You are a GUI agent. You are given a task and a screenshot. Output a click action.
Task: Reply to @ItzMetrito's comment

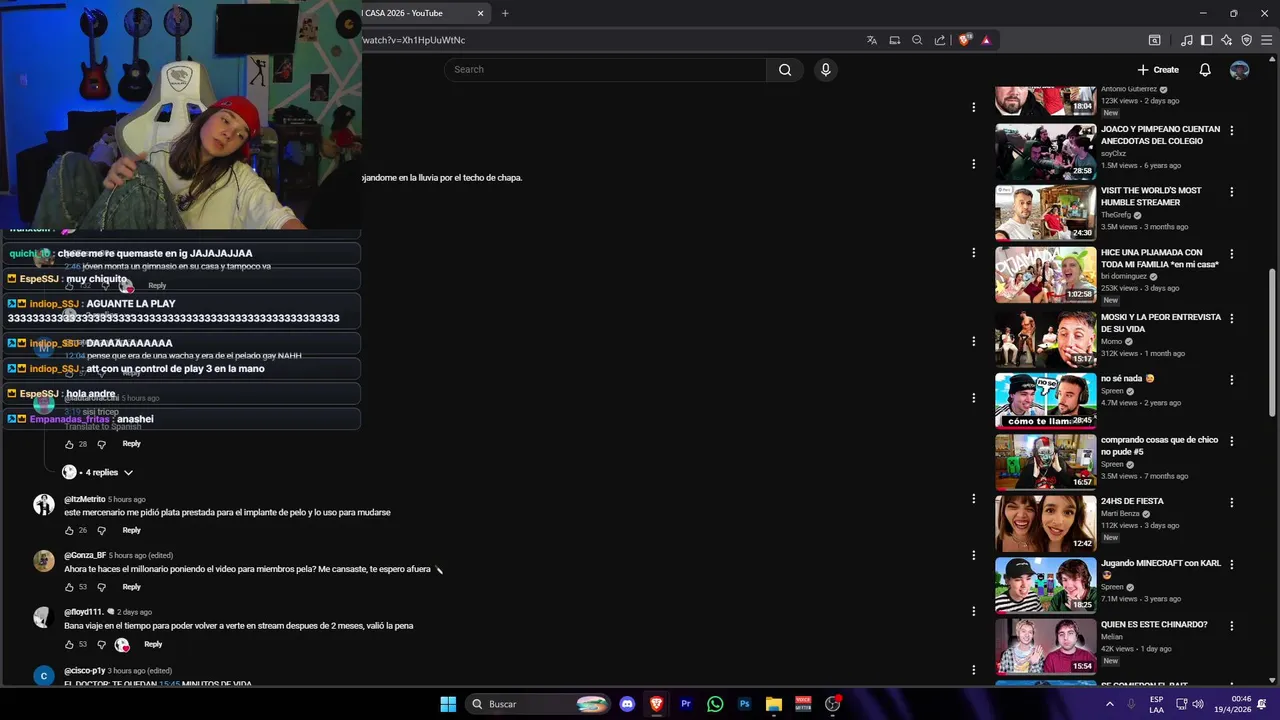pyautogui.click(x=131, y=530)
